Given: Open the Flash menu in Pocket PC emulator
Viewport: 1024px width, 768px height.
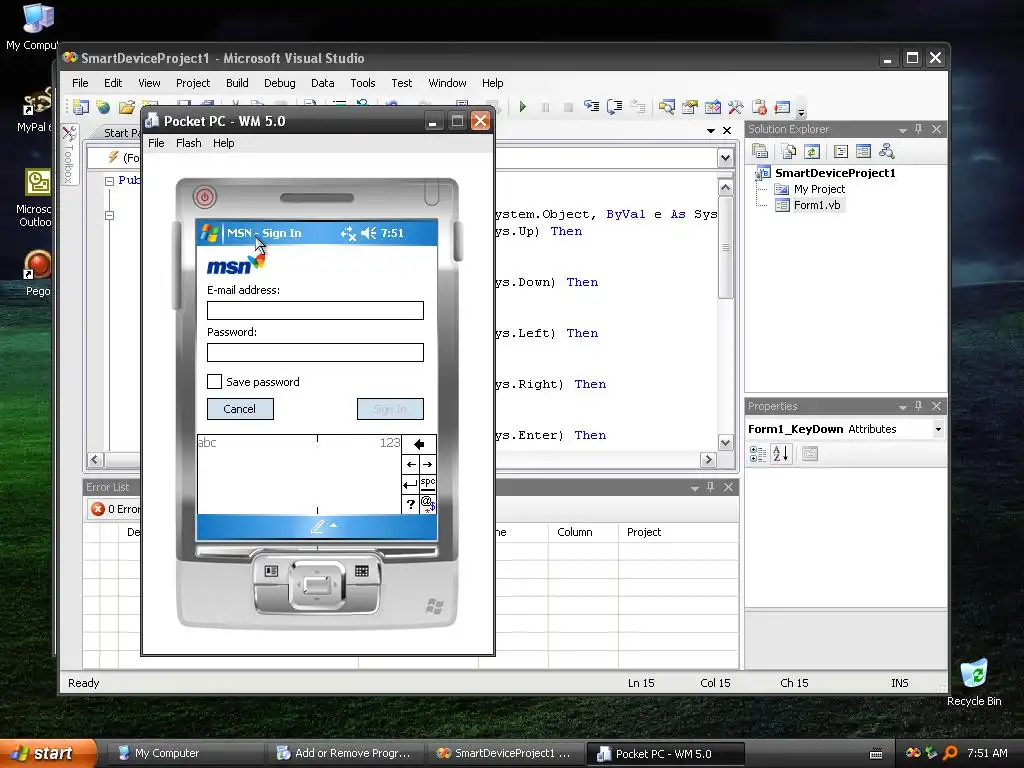Looking at the screenshot, I should [189, 143].
